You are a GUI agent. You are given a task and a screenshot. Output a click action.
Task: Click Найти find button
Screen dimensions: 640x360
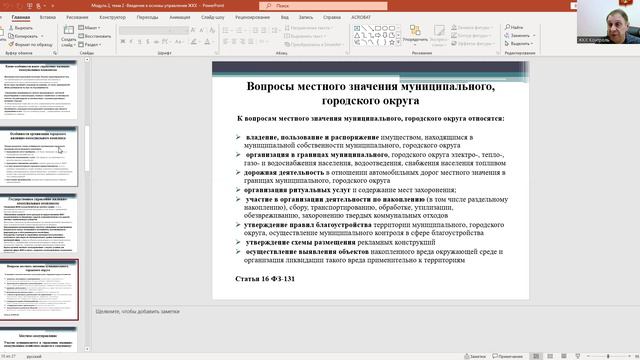pos(514,27)
